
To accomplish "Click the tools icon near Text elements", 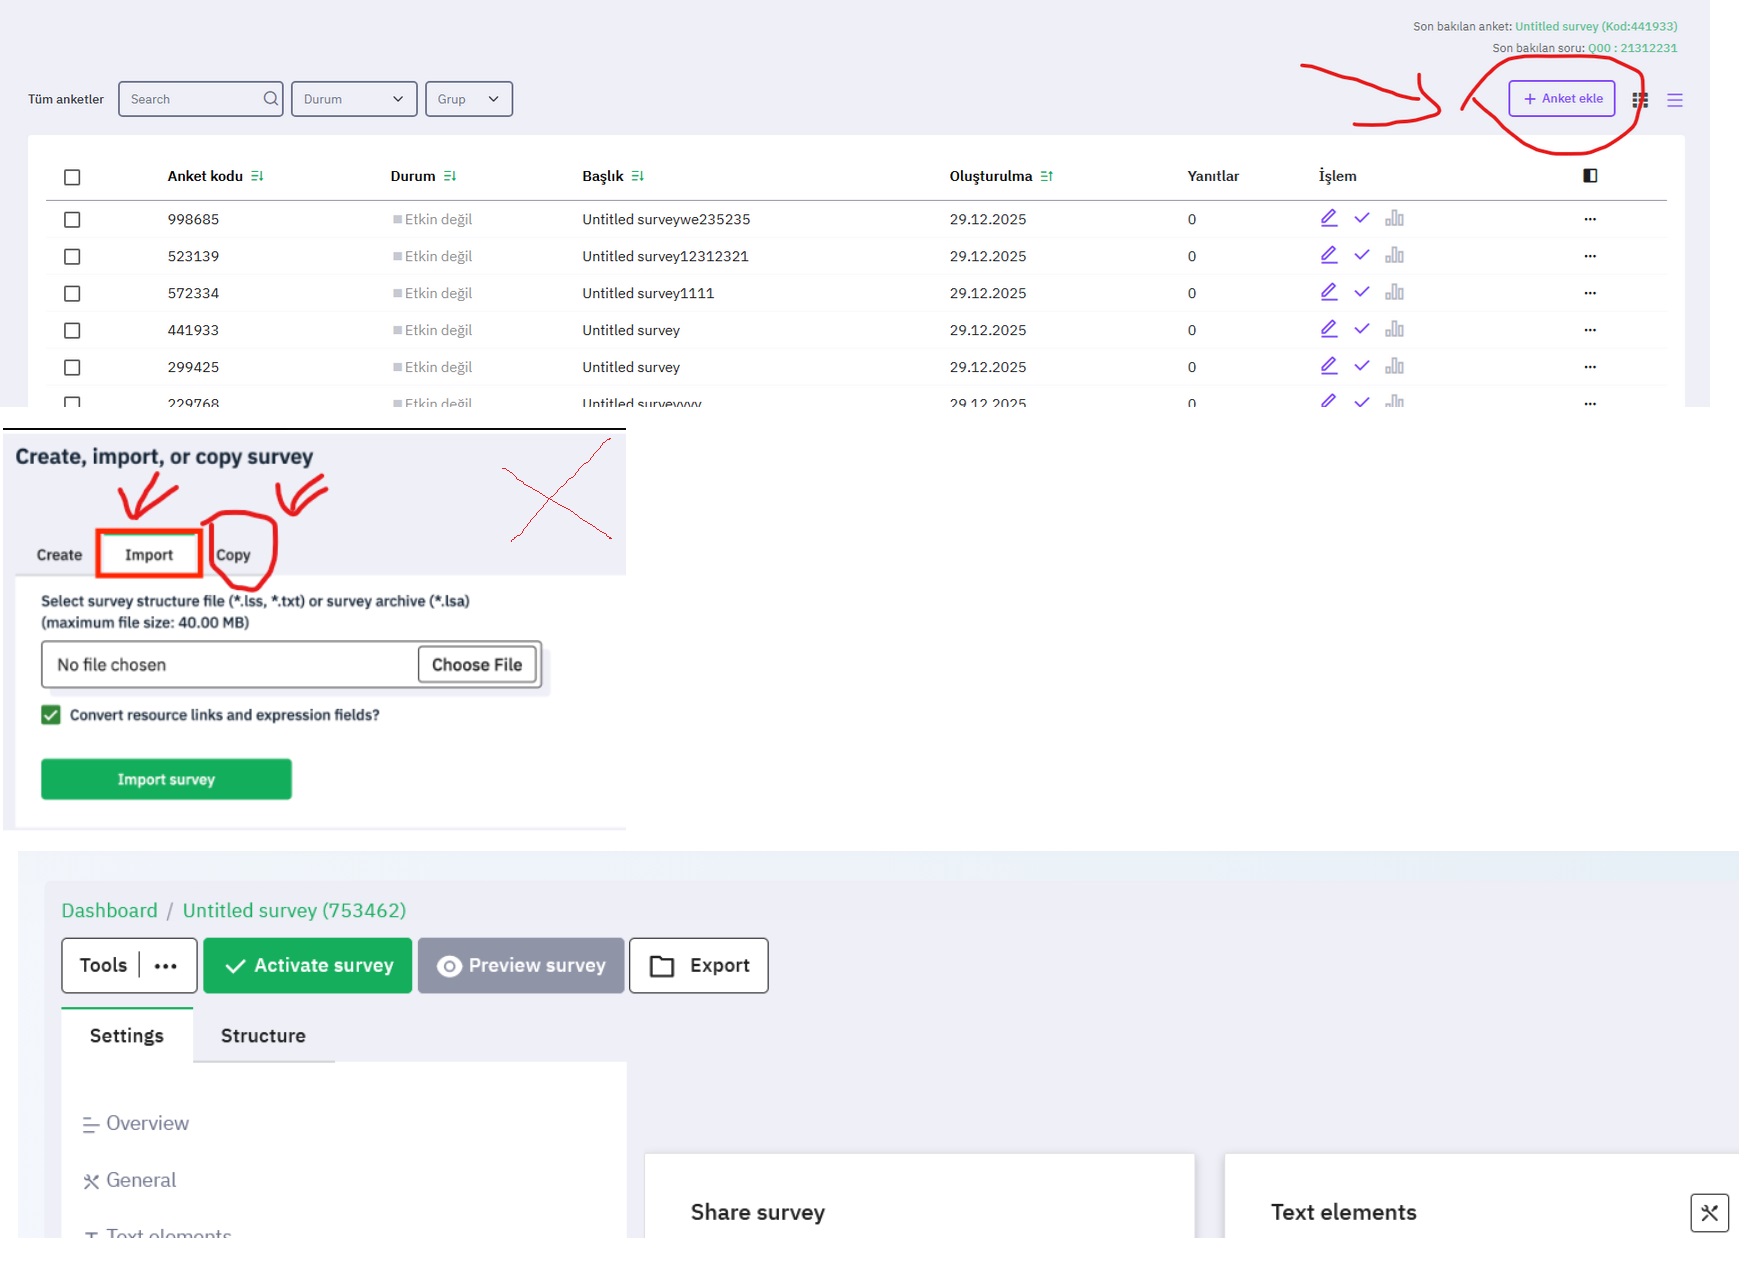I will click(x=1709, y=1213).
